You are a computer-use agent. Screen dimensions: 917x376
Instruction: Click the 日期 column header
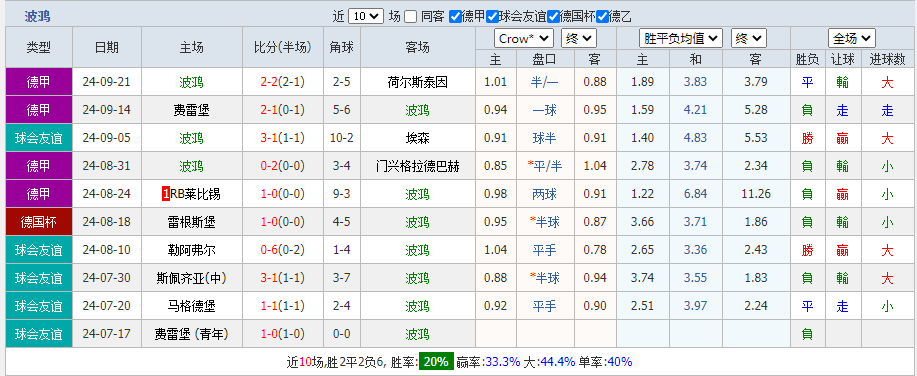(x=106, y=47)
